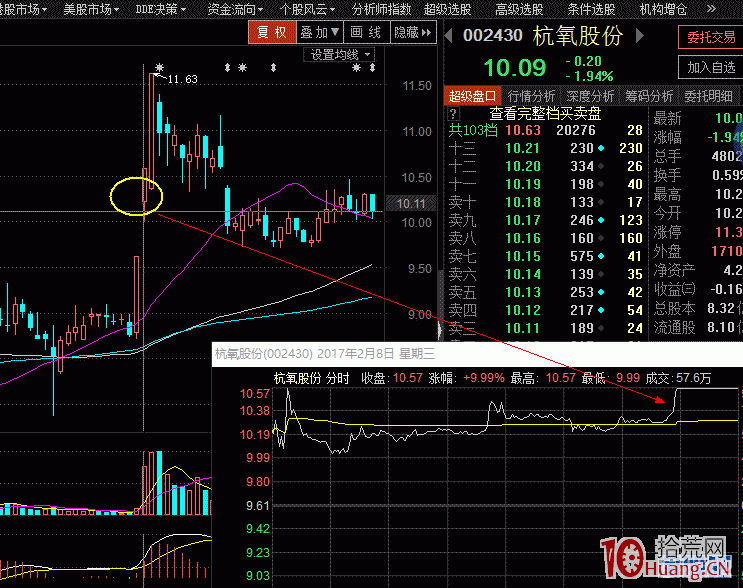Click the 11.63 high price label
Viewport: 743px width, 588px height.
182,79
